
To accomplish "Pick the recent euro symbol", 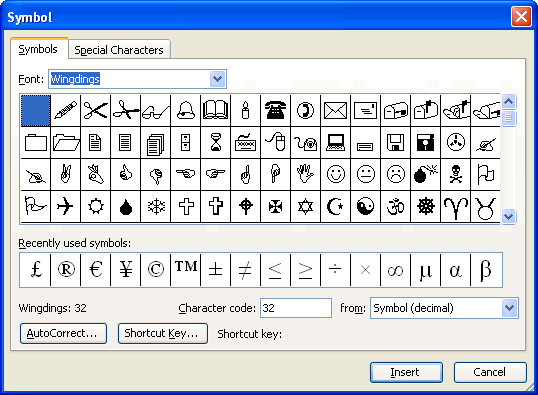I will 95,270.
